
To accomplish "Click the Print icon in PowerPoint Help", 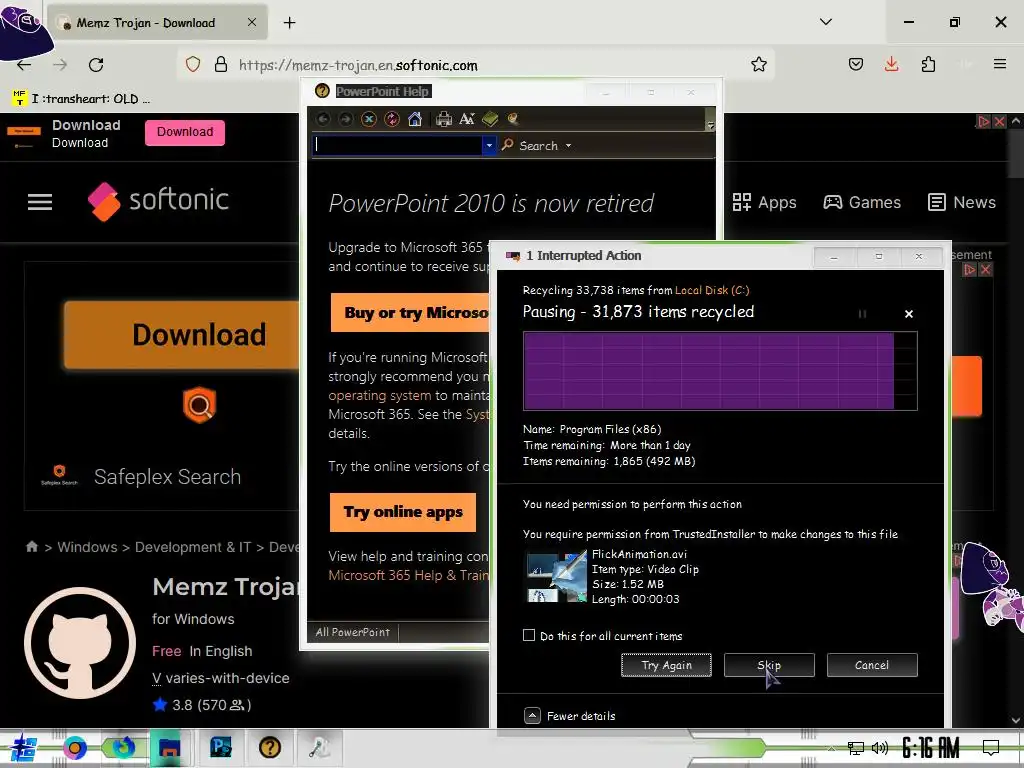I will [443, 119].
